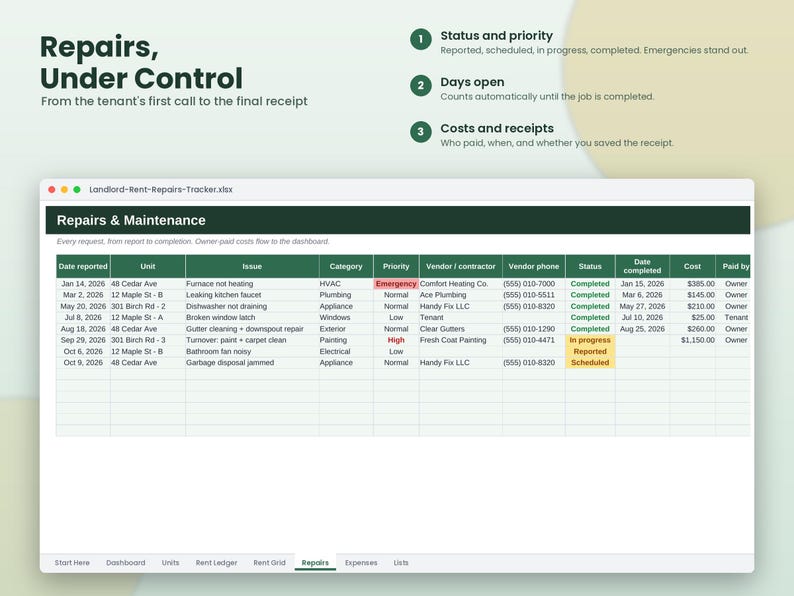Select the $385.00 cost cell
This screenshot has height=596, width=794.
[692, 284]
